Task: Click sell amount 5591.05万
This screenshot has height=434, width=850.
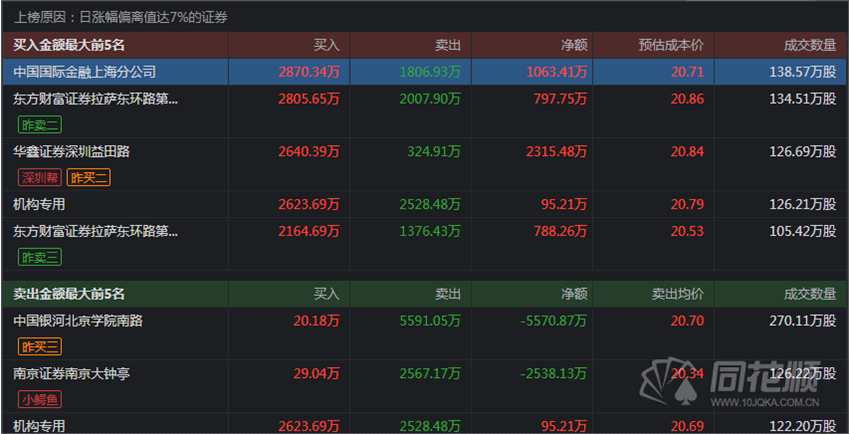Action: point(430,321)
